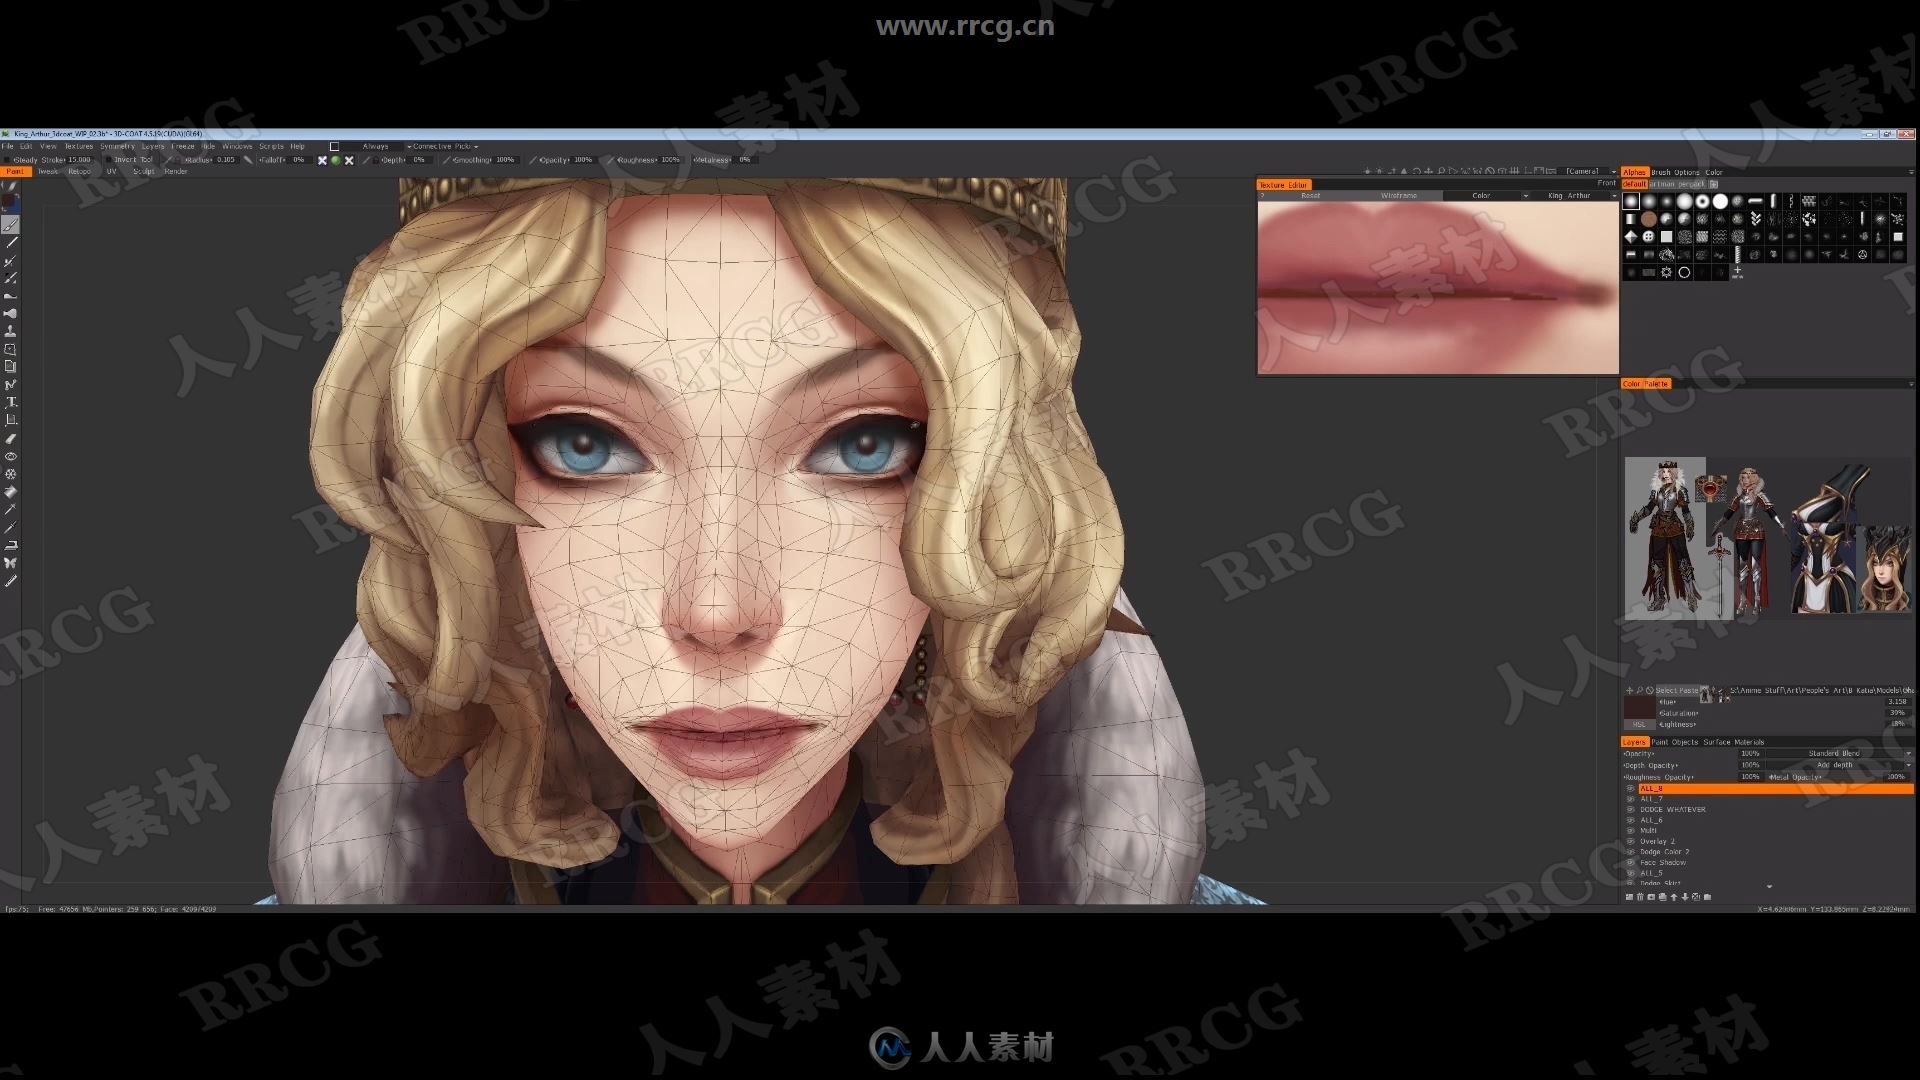Viewport: 1920px width, 1080px height.
Task: Toggle Steady Stroke checkbox
Action: point(7,159)
